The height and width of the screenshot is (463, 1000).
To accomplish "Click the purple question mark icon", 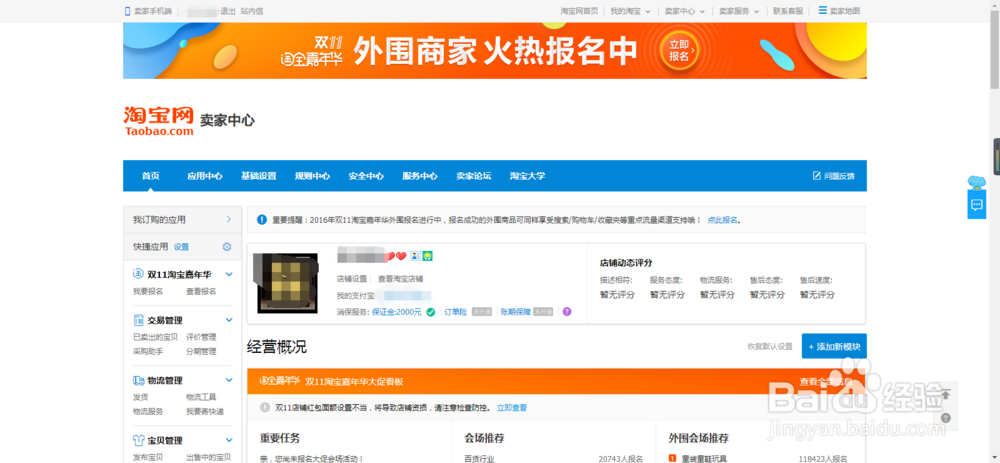I will coord(567,312).
